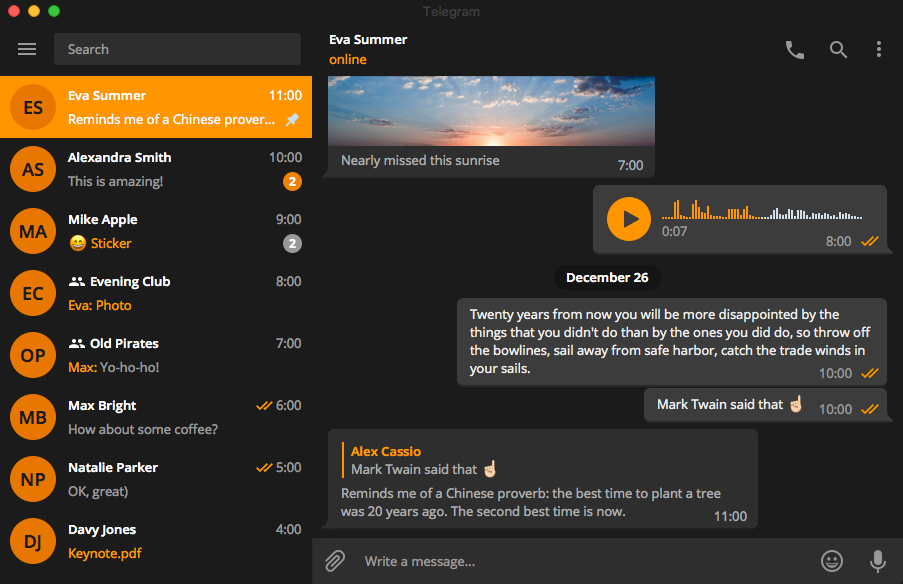Click the NP avatar circle
The width and height of the screenshot is (903, 584).
(x=33, y=479)
